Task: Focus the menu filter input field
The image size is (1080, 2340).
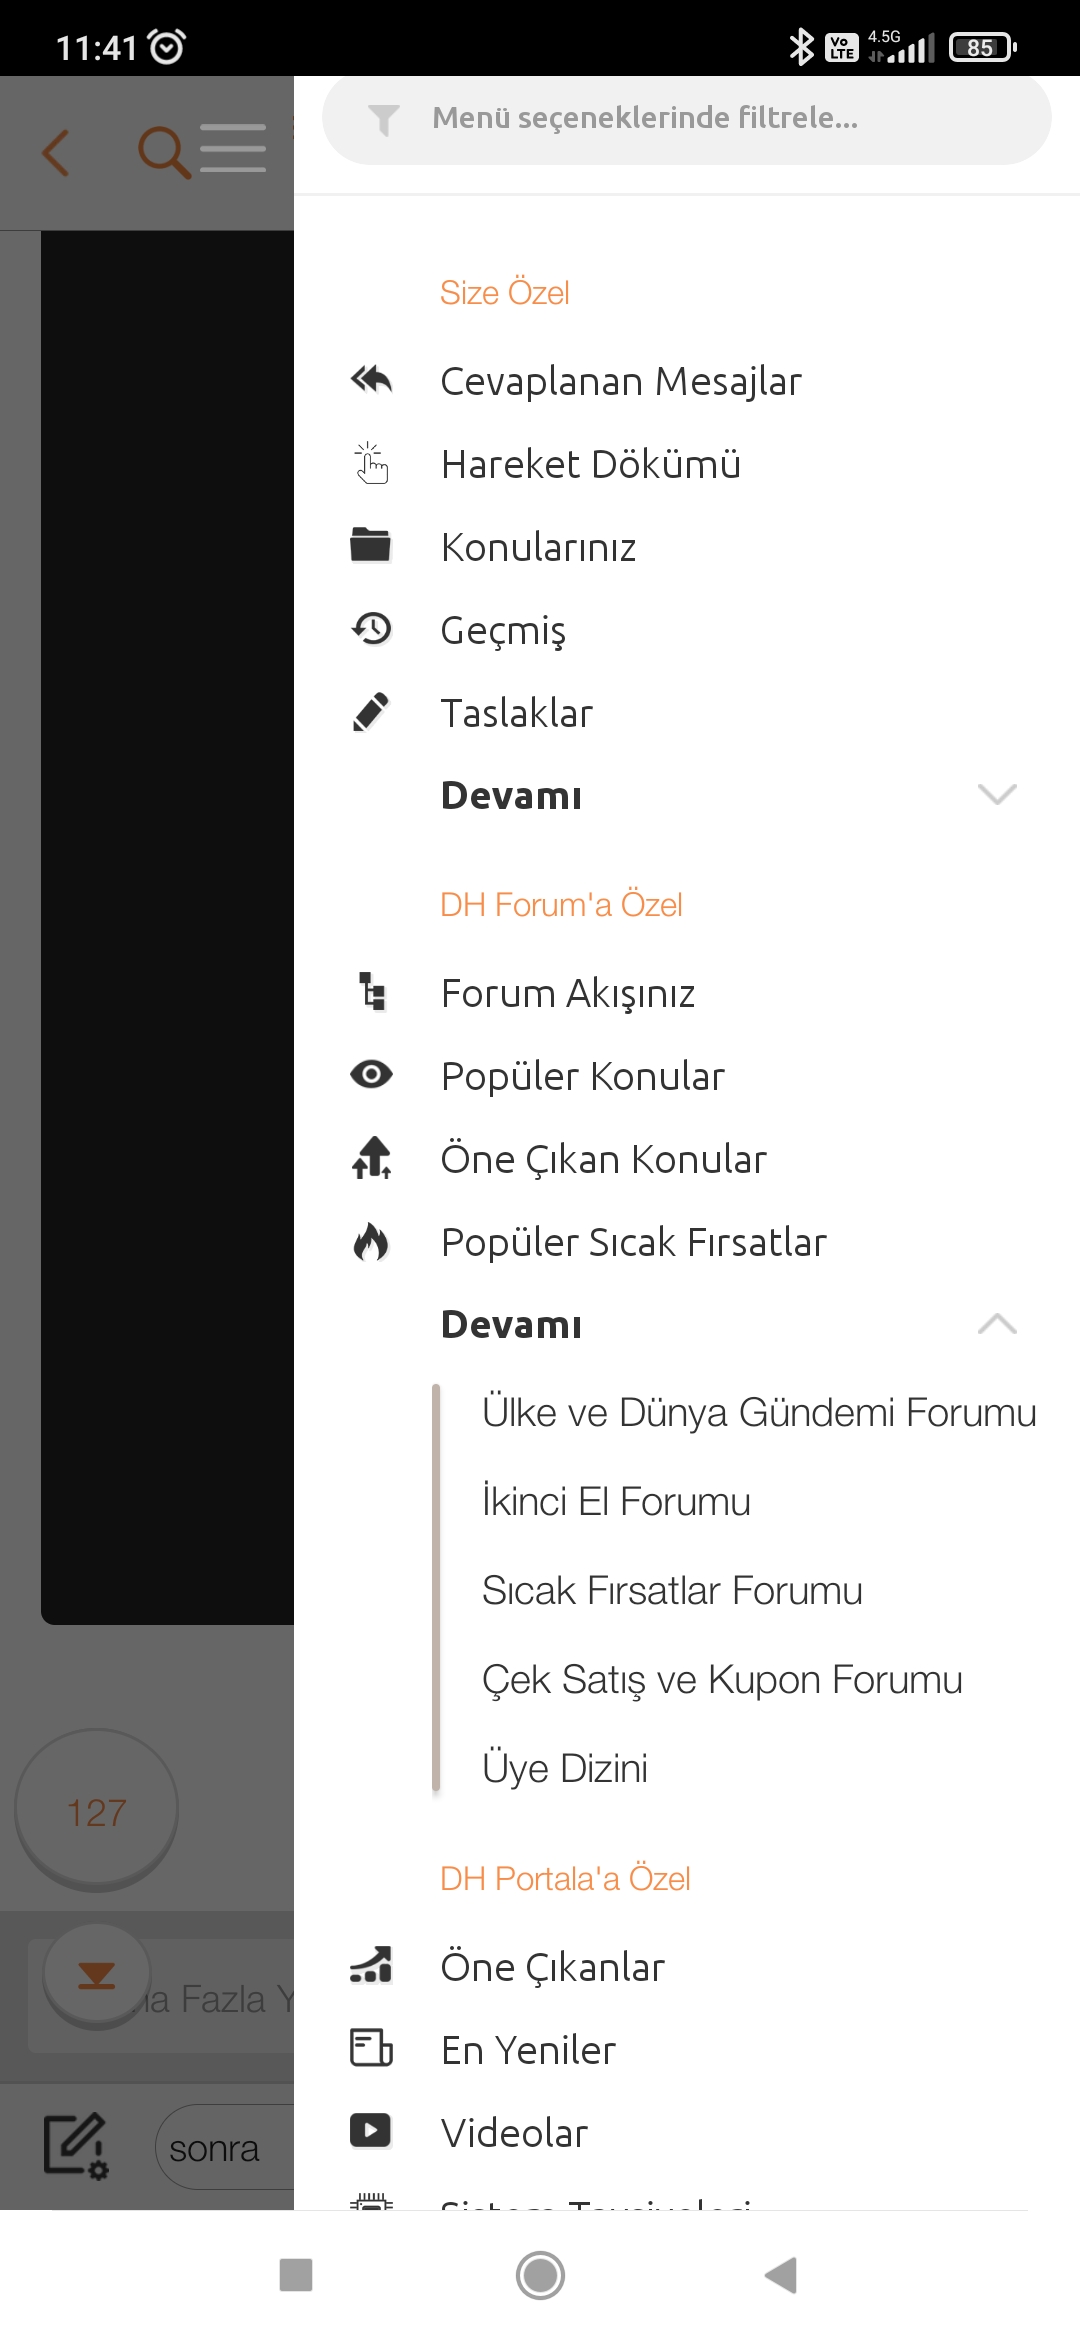Action: pos(687,118)
